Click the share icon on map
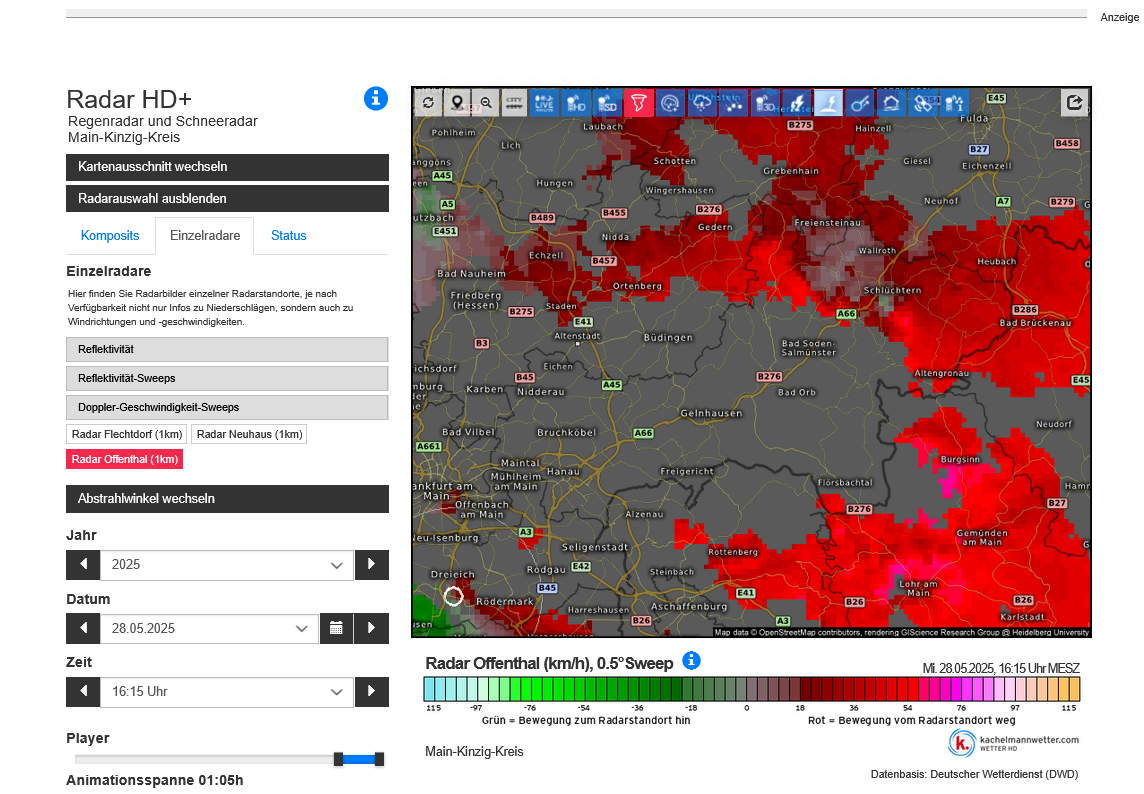The width and height of the screenshot is (1144, 794). 1075,102
